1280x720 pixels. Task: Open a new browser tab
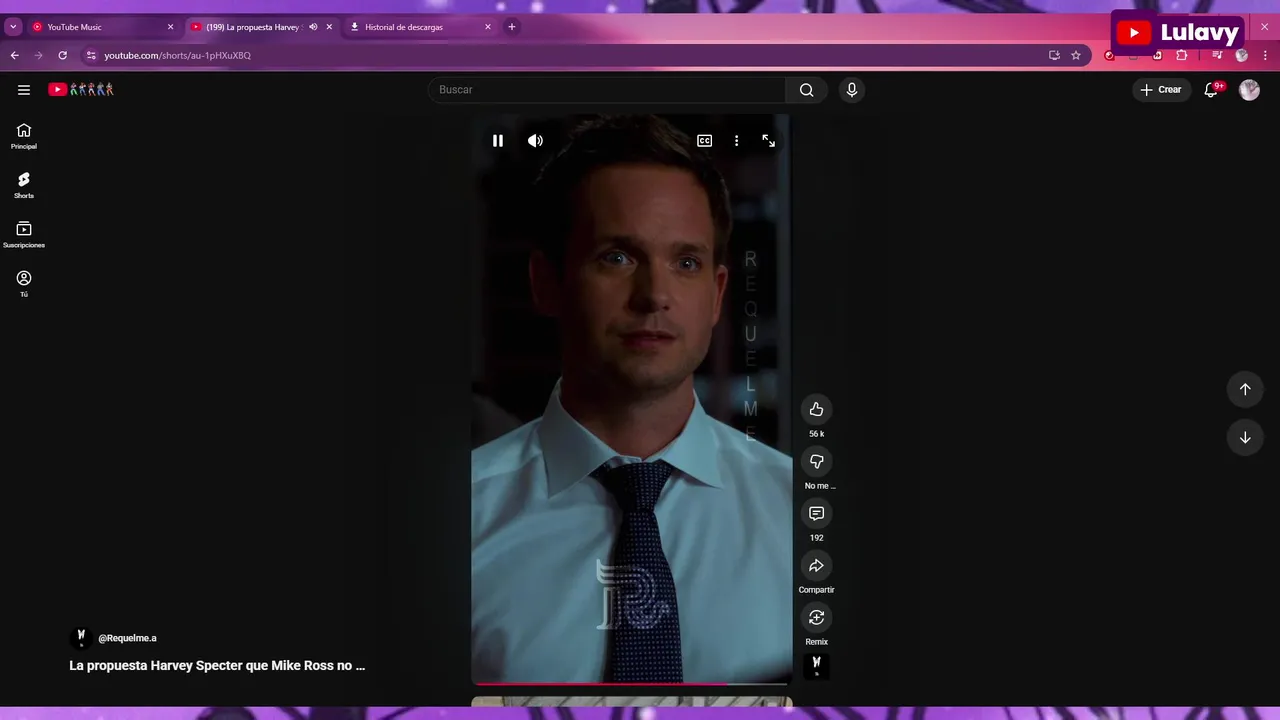512,27
